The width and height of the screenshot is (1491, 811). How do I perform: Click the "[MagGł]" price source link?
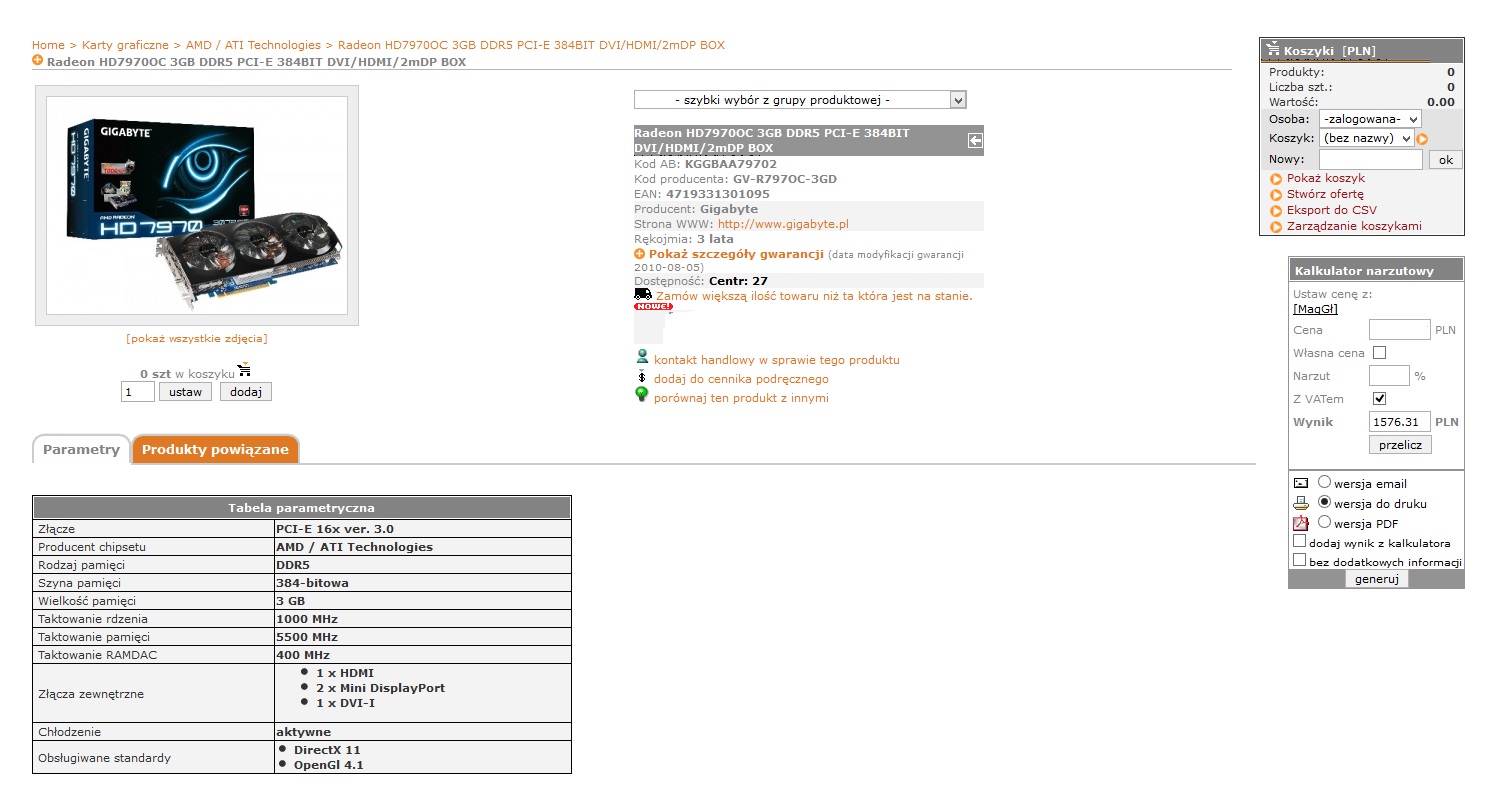(x=1315, y=309)
